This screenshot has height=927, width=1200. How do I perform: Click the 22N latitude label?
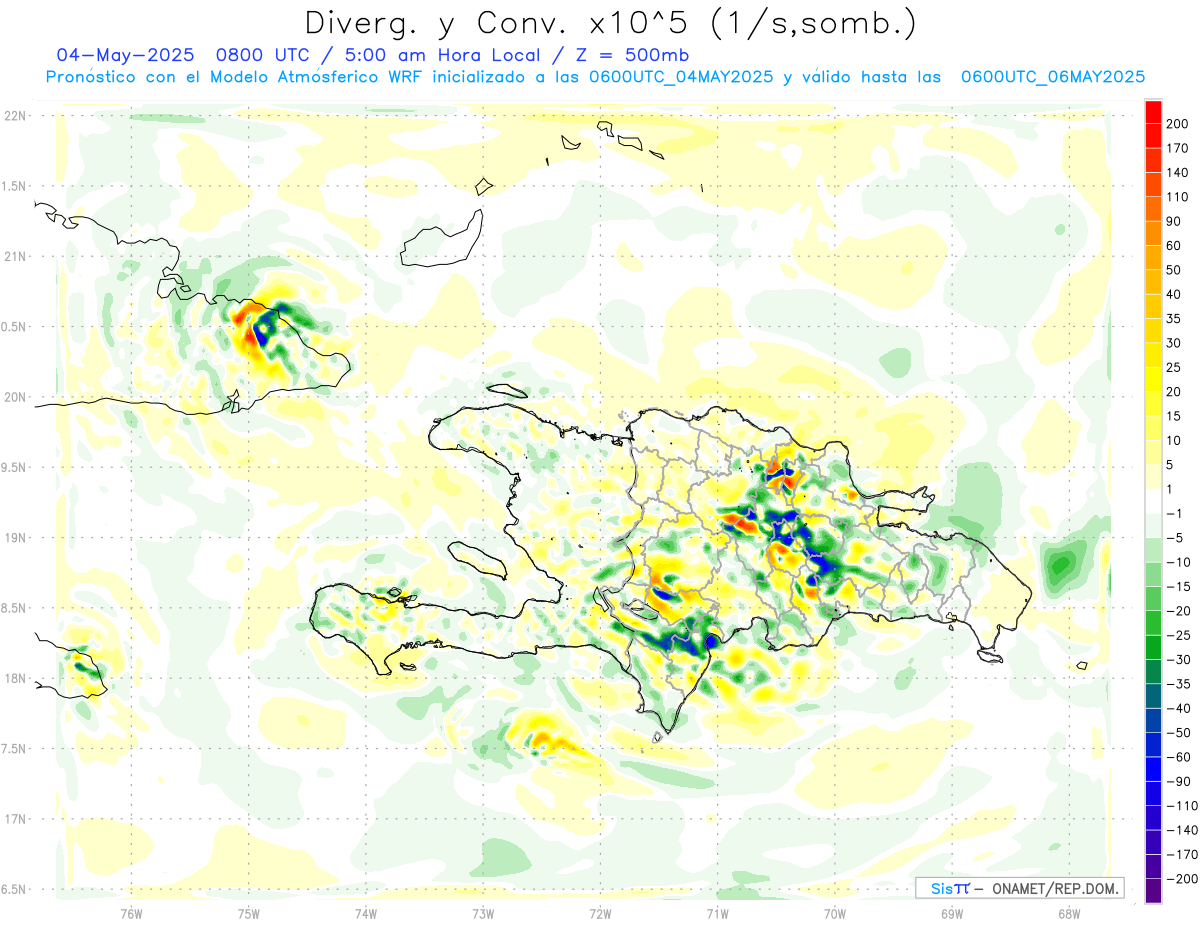[x=15, y=116]
